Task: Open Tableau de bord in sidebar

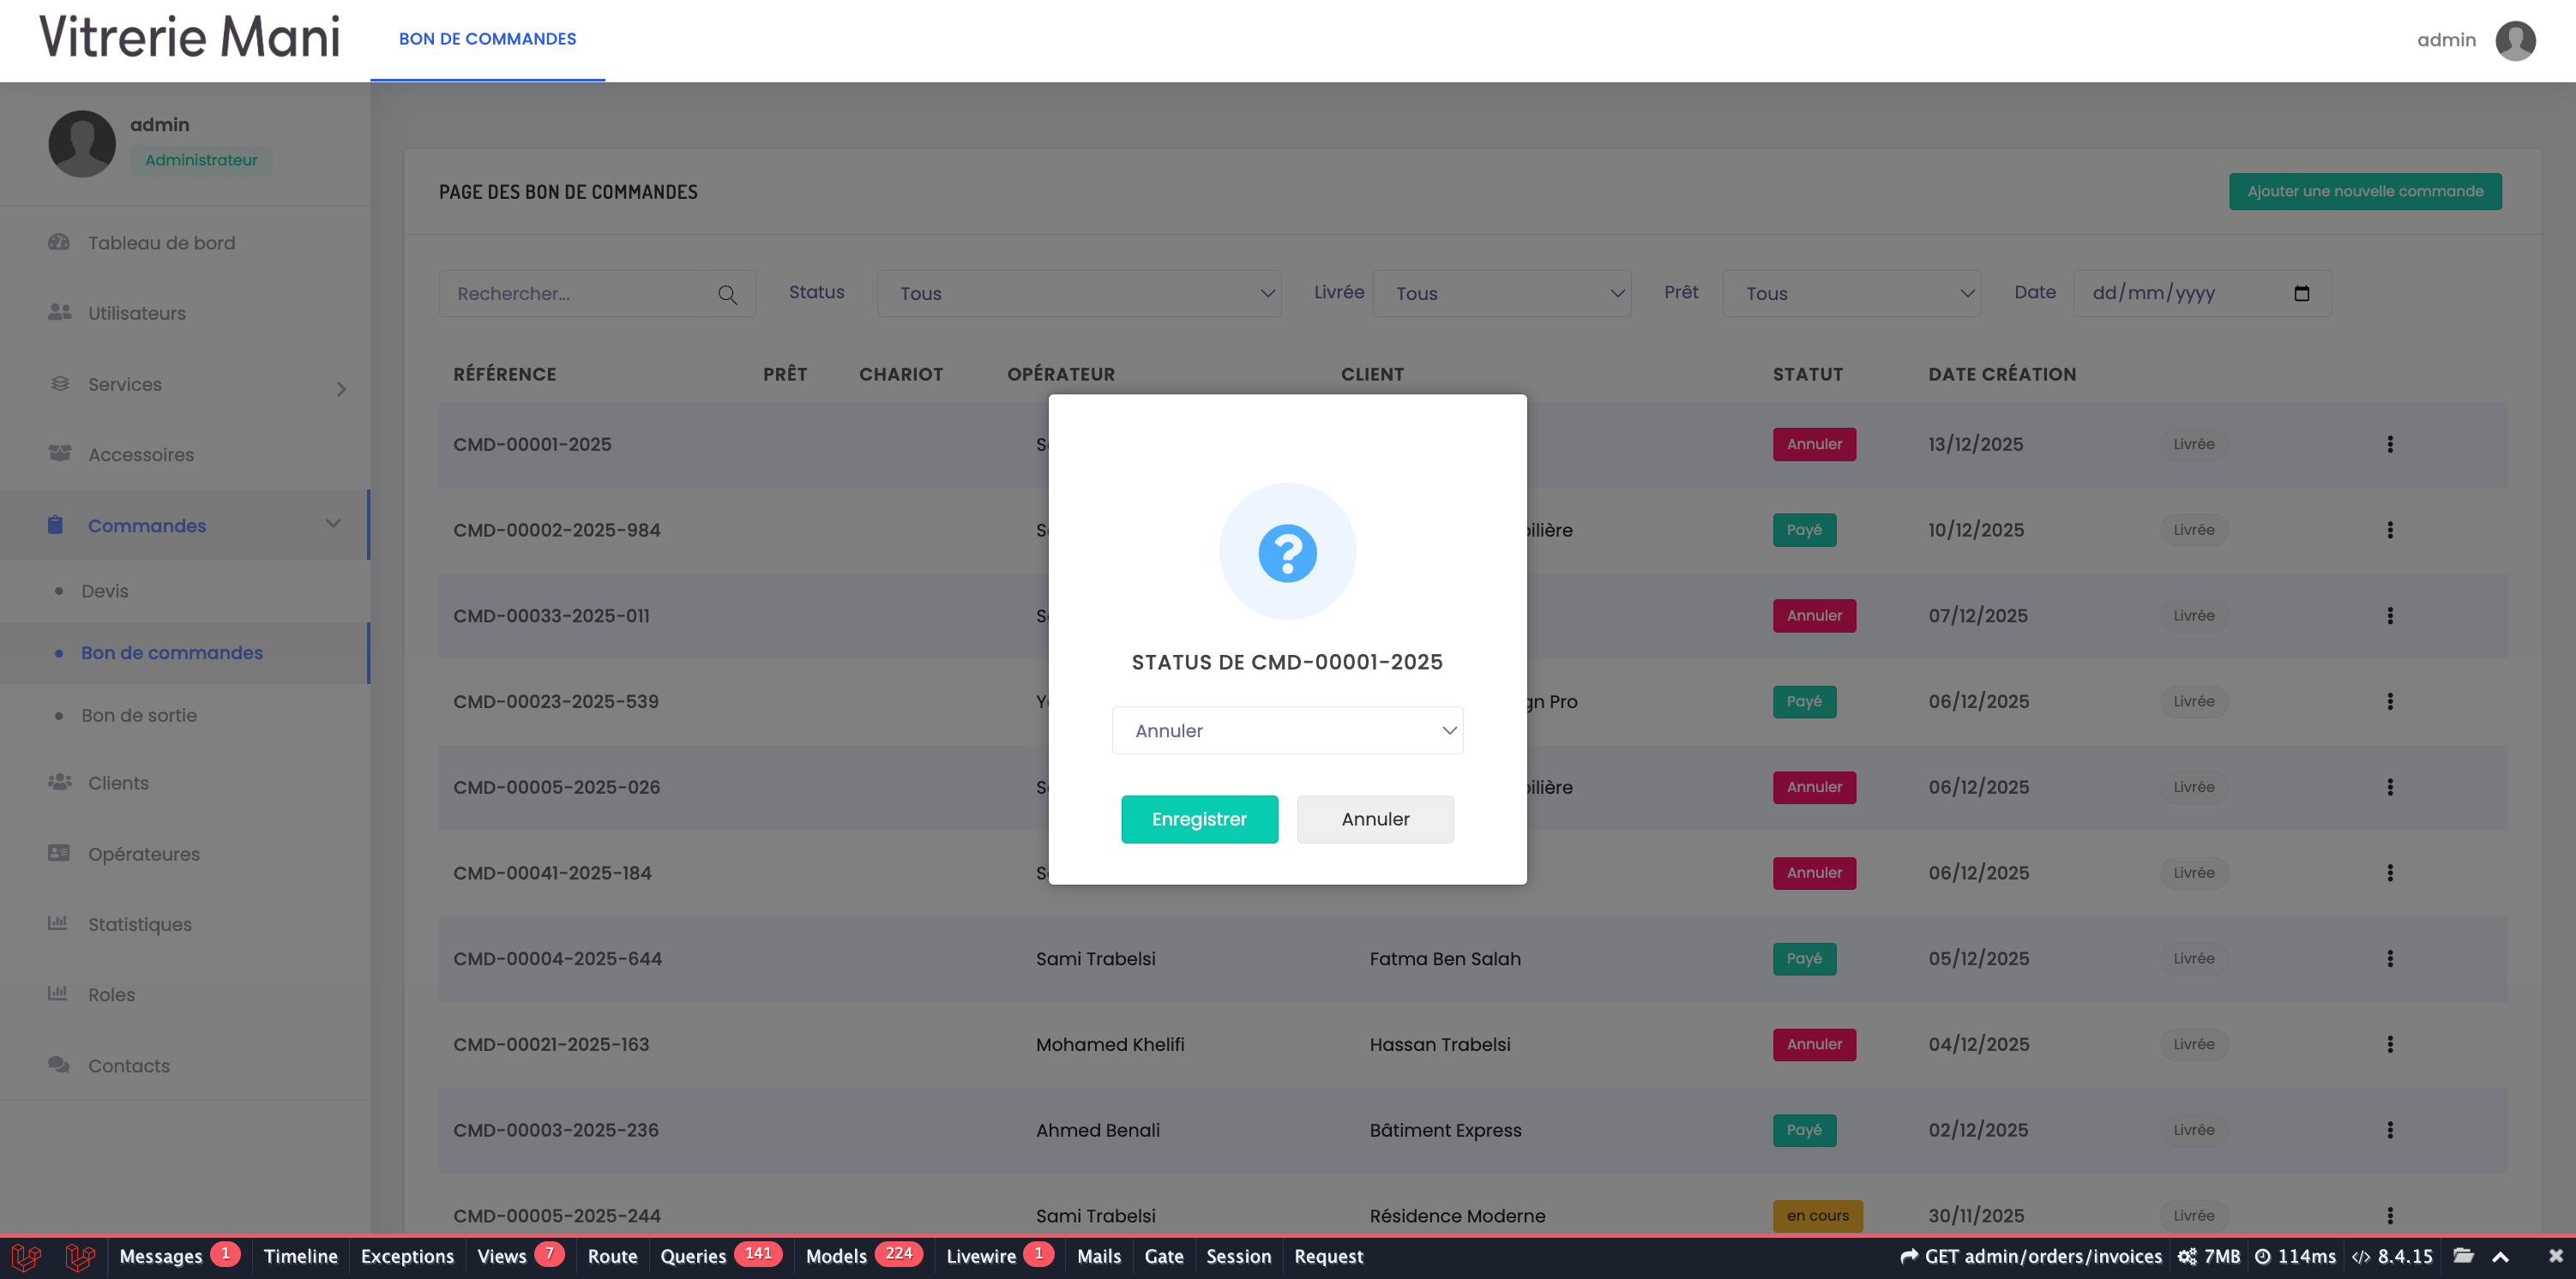Action: coord(161,243)
